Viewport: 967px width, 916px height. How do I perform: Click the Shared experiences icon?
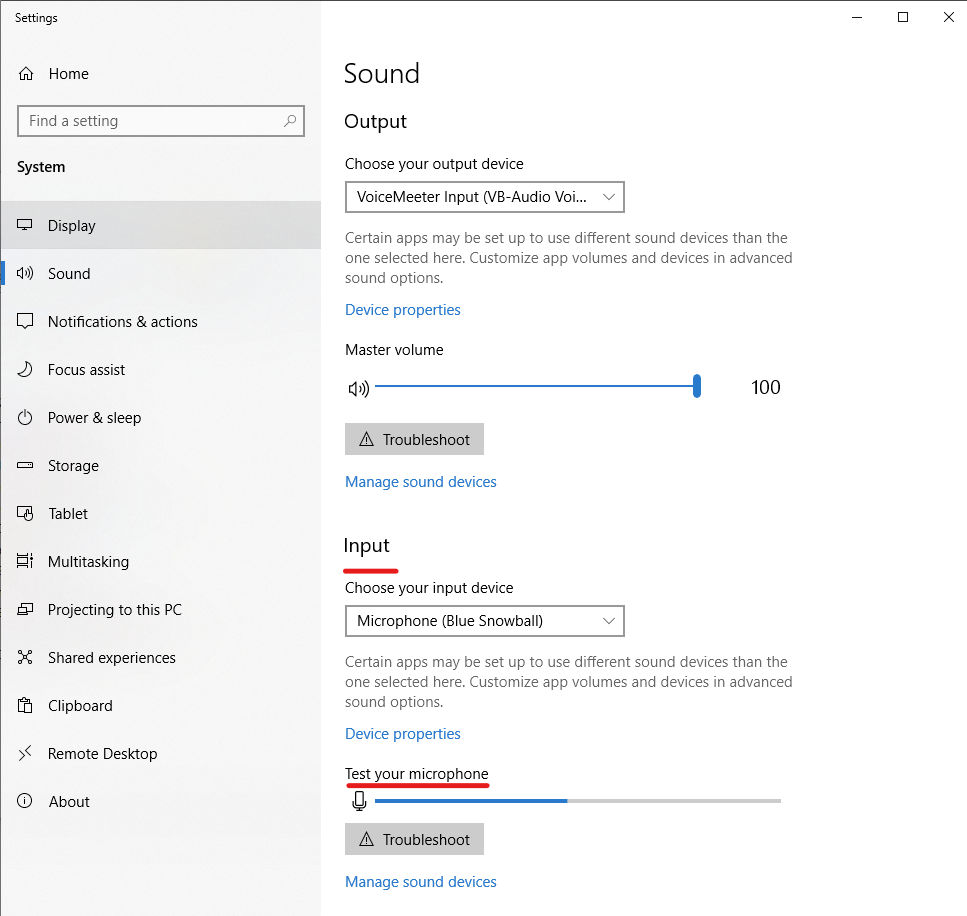click(x=25, y=658)
